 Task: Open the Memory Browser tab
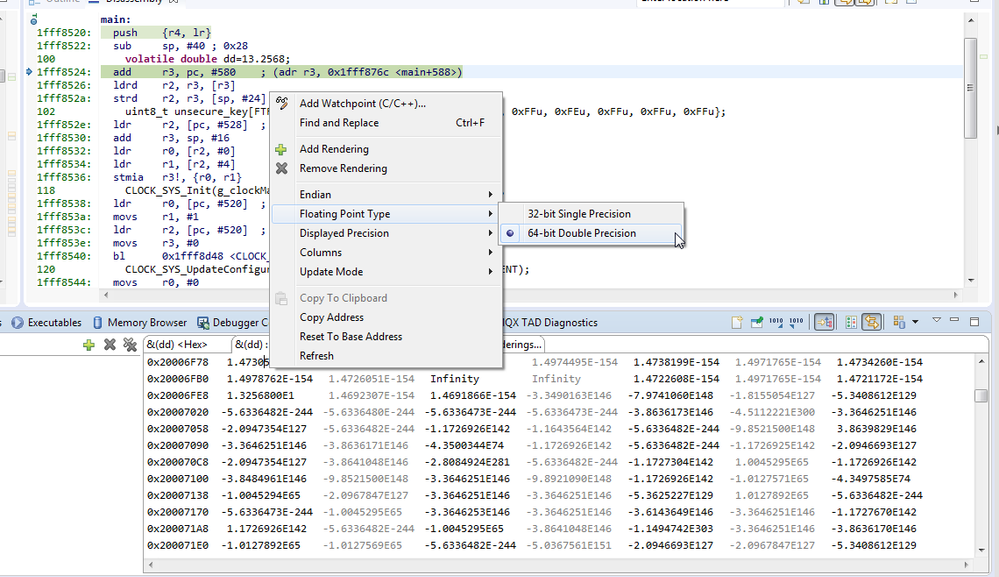click(140, 322)
